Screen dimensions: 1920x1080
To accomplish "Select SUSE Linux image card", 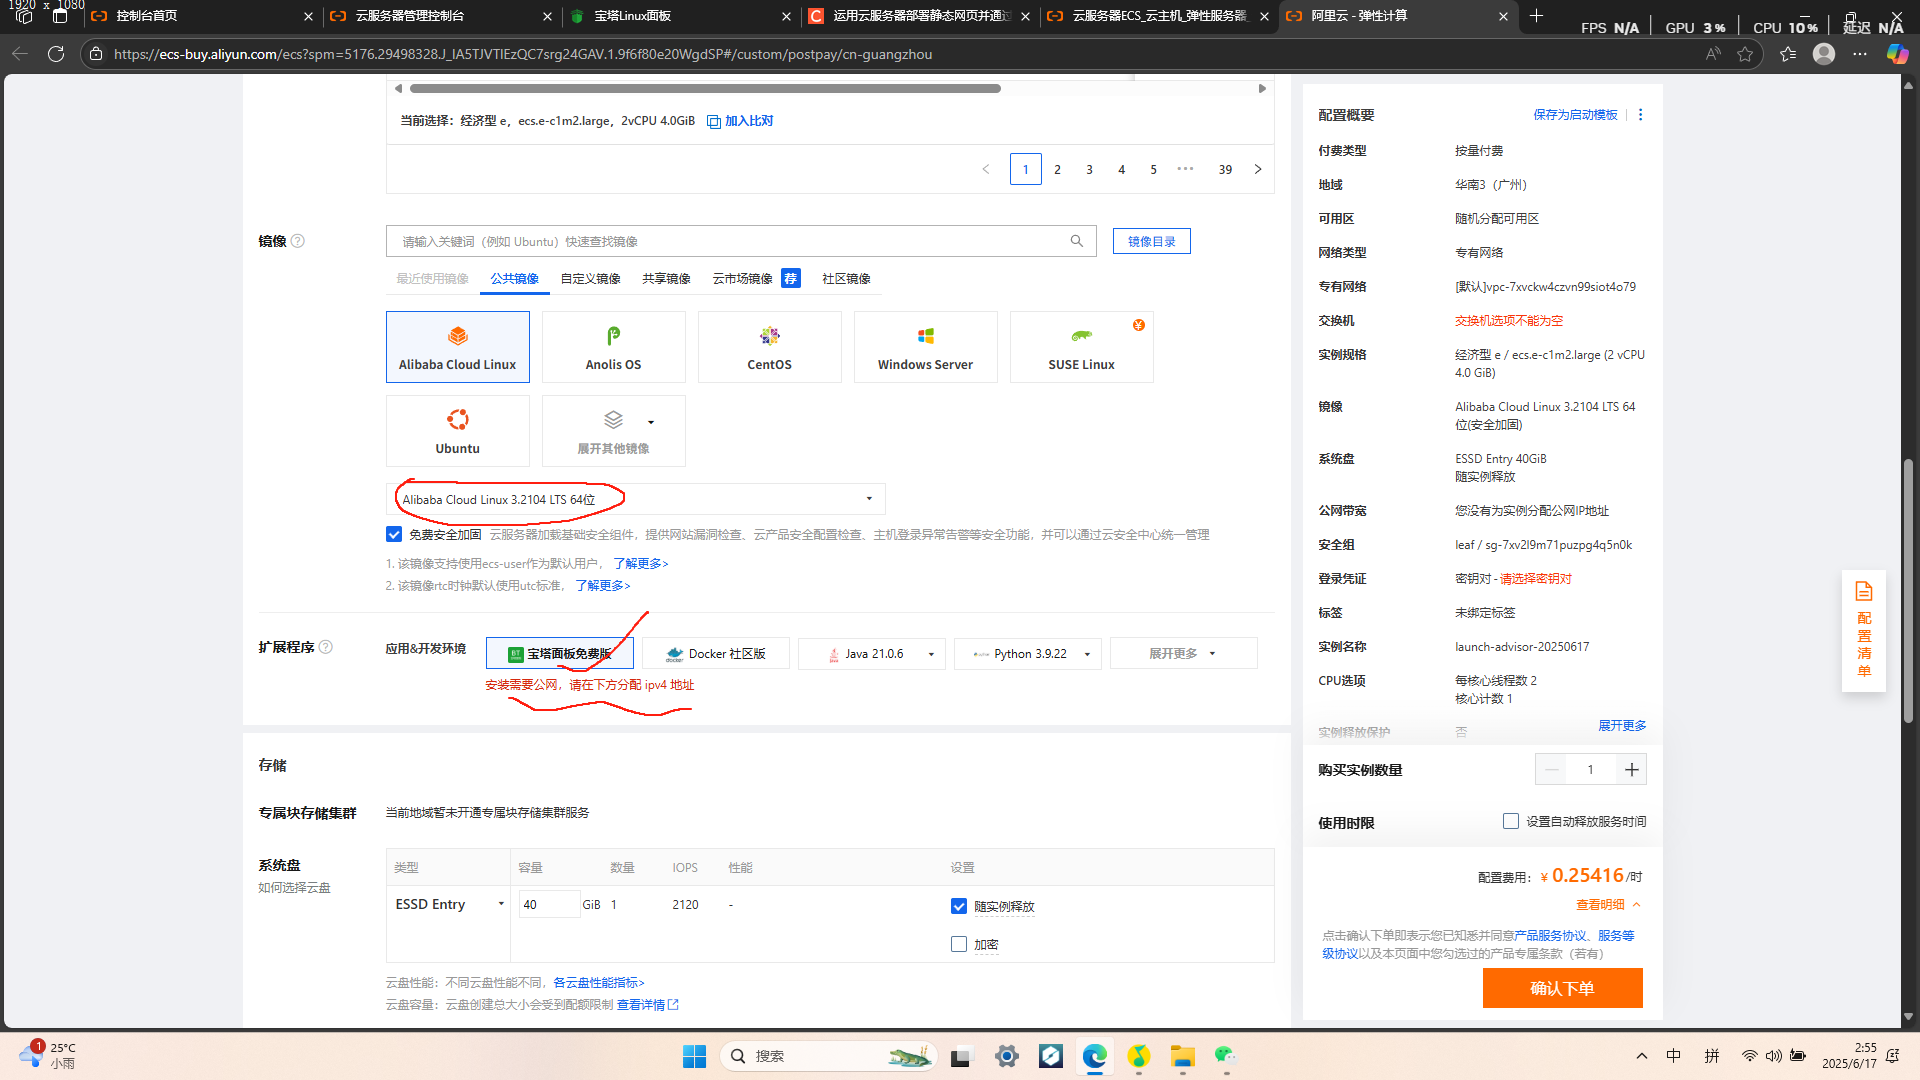I will [1082, 347].
